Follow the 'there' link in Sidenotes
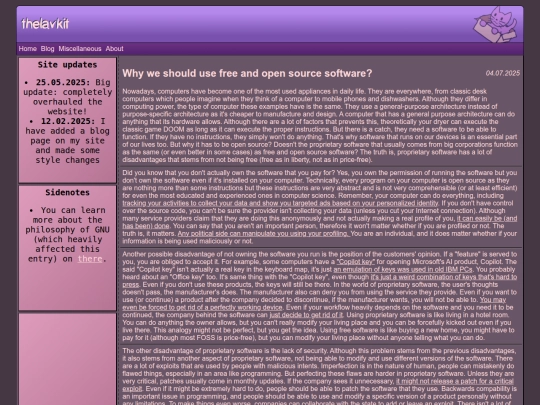Screen dimensions: 540x405 coord(90,259)
